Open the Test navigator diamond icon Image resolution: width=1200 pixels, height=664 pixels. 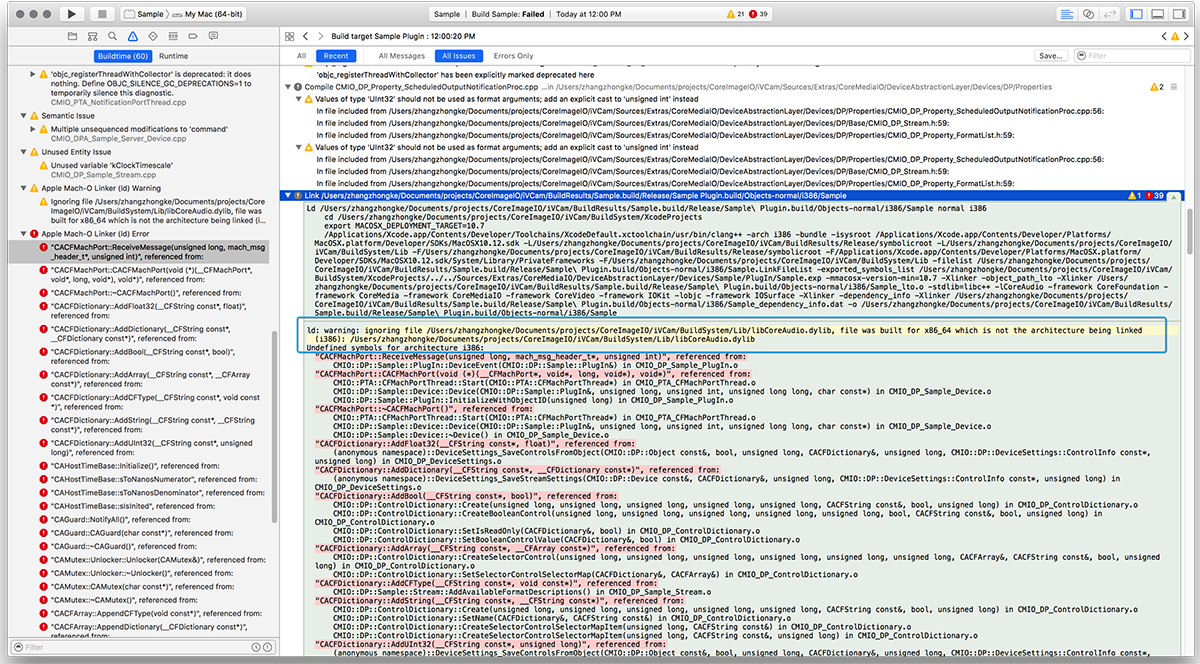(152, 35)
